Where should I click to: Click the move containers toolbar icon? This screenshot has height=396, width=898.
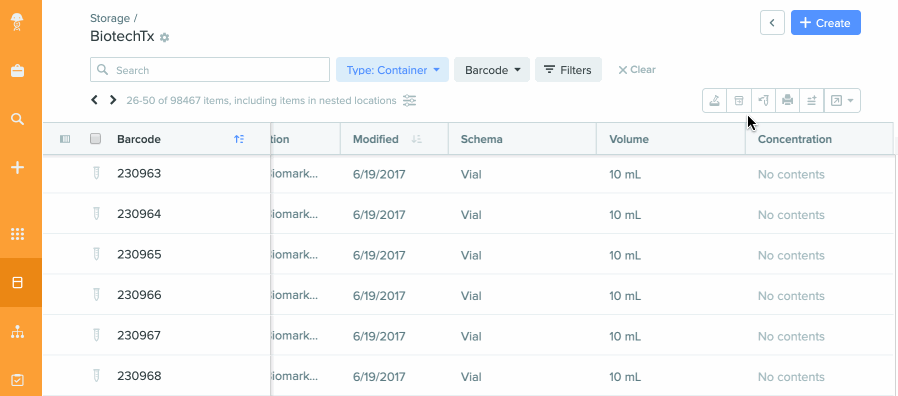[763, 100]
